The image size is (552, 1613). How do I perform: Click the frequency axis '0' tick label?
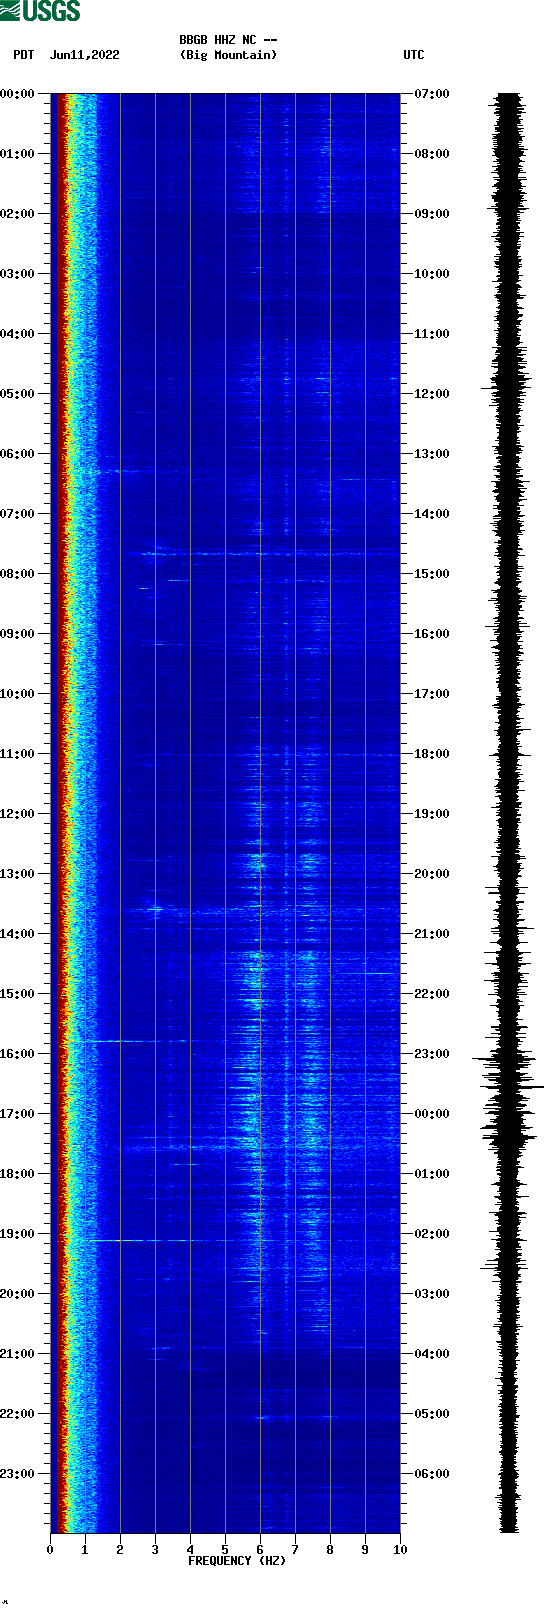50,1550
